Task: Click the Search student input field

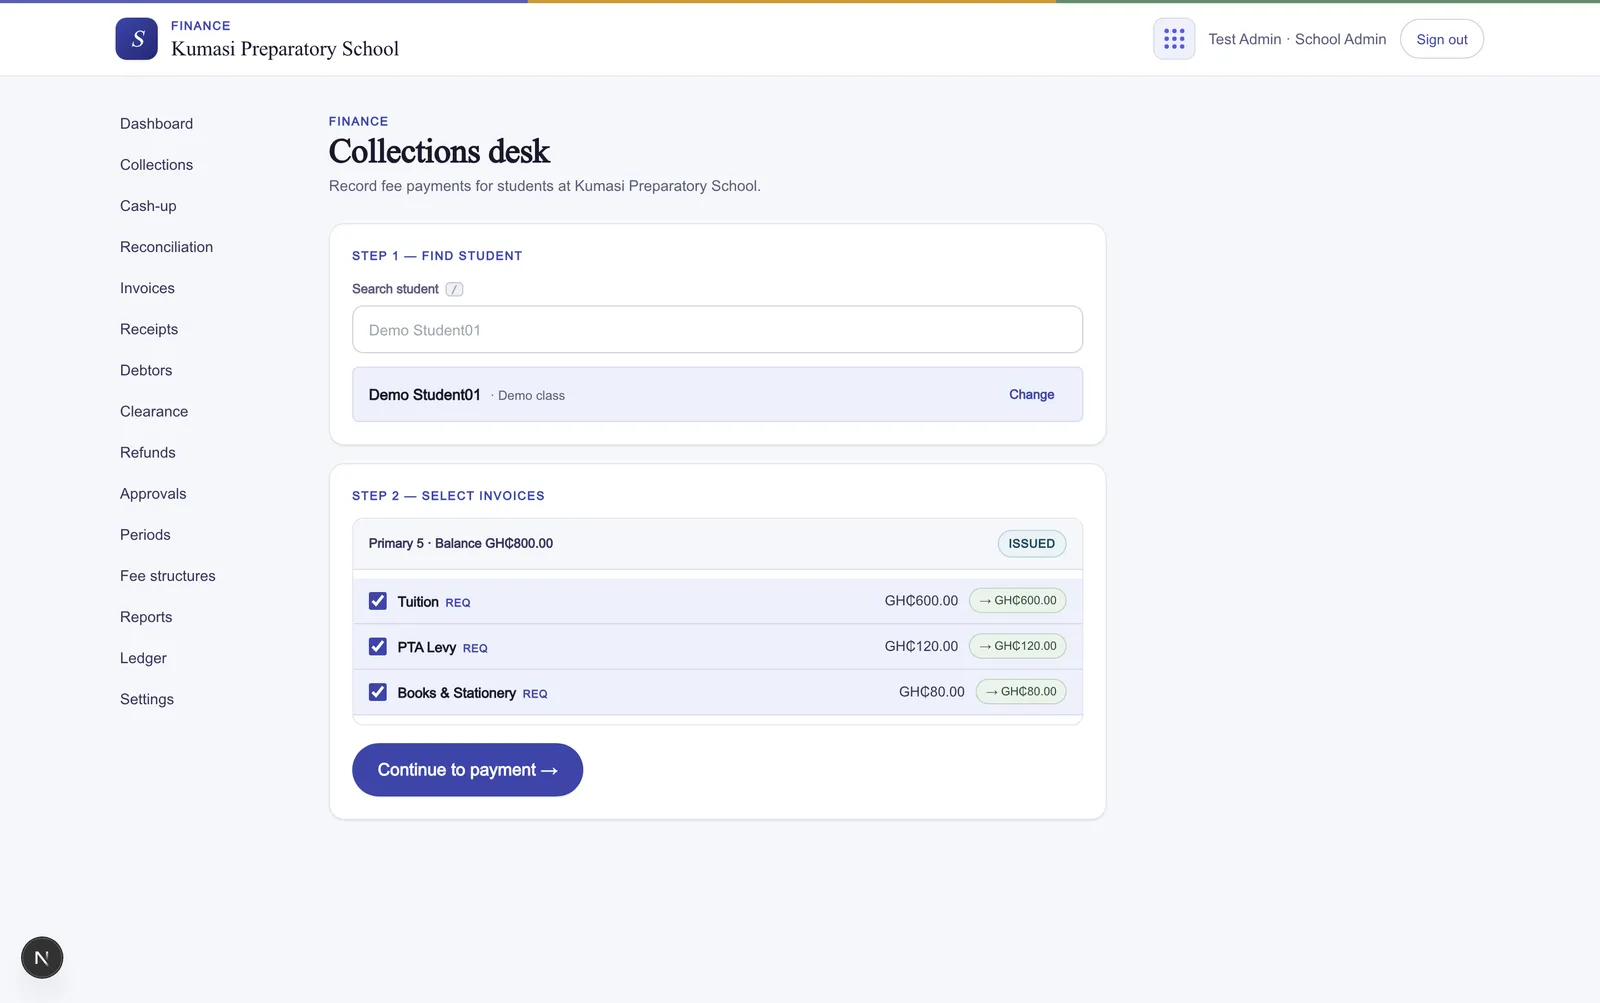Action: pyautogui.click(x=717, y=329)
